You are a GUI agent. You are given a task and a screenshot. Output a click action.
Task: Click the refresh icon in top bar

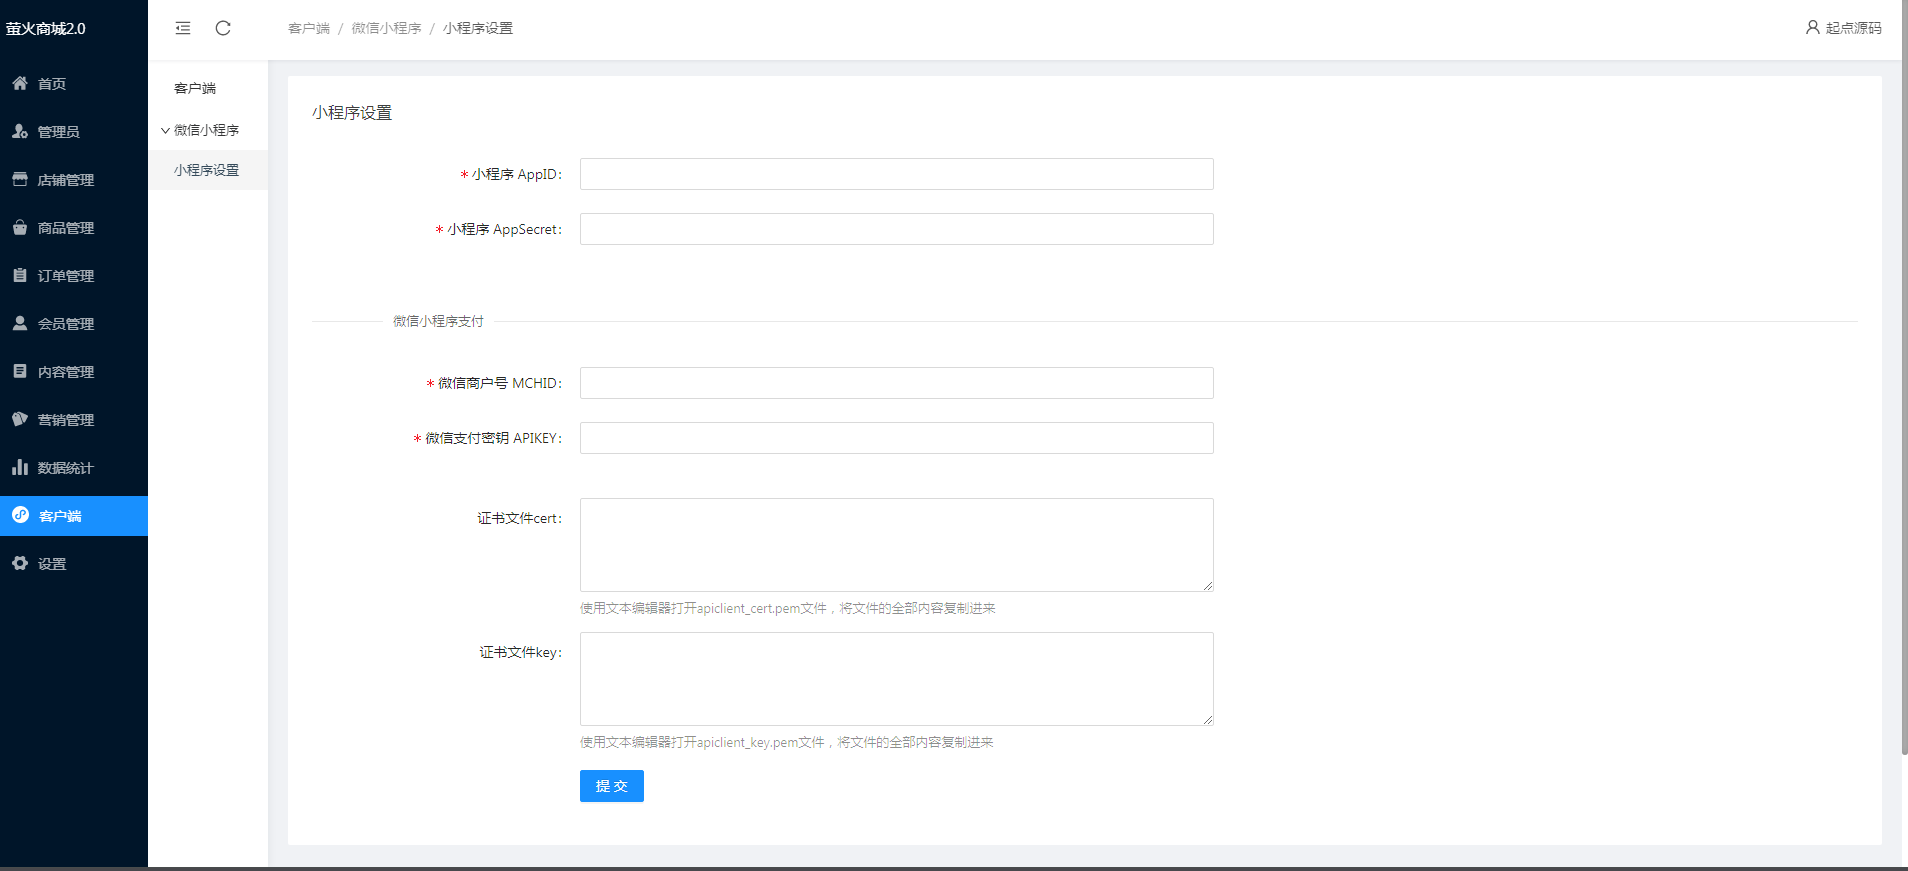(223, 28)
